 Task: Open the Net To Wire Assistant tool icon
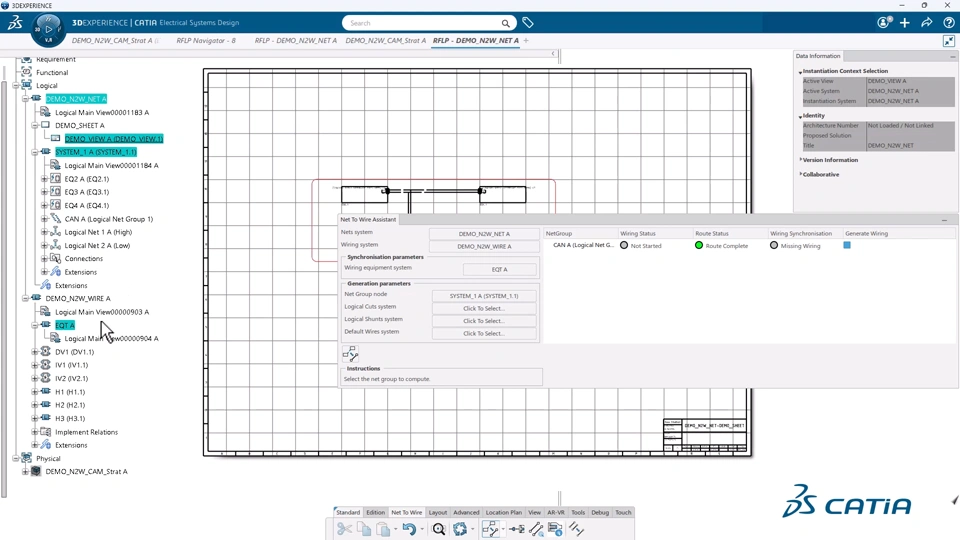point(490,529)
